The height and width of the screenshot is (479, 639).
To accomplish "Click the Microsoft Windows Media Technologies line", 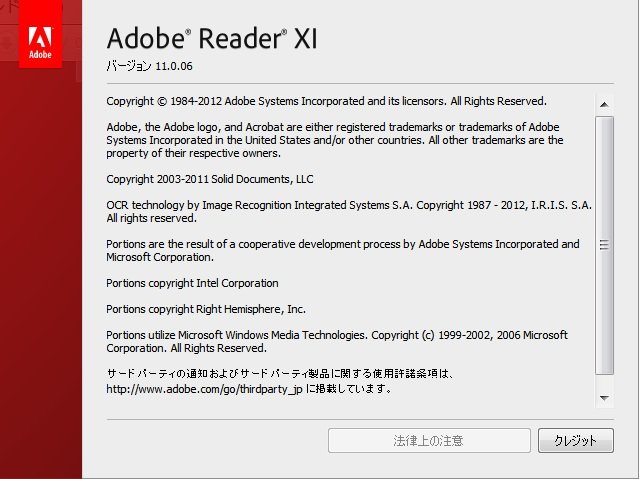I will tap(337, 342).
